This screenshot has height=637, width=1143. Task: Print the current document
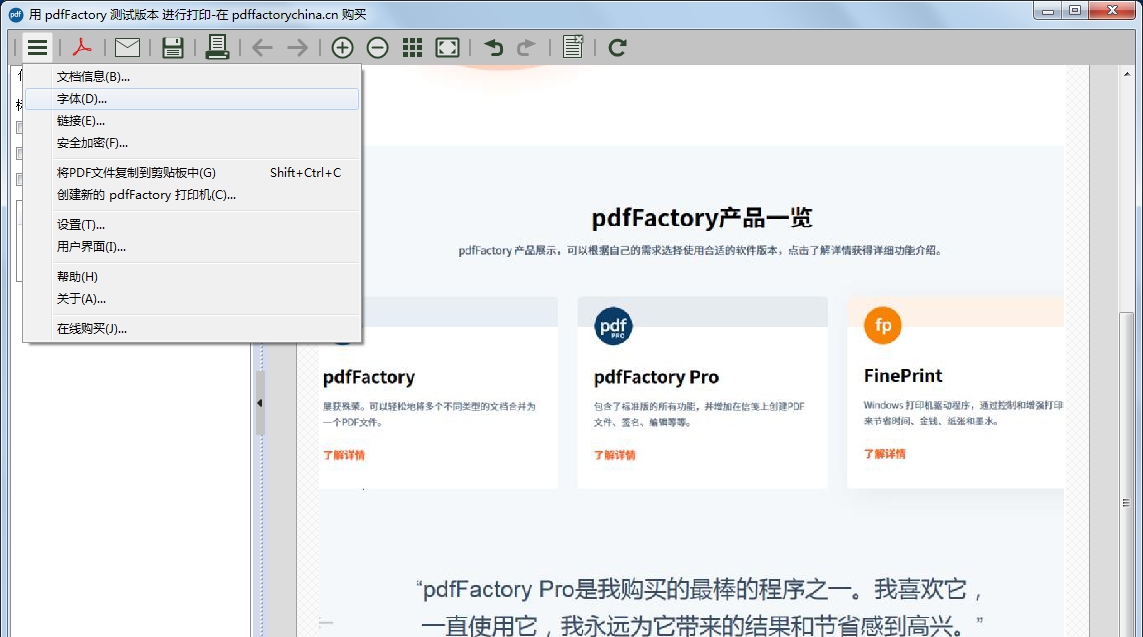(217, 47)
